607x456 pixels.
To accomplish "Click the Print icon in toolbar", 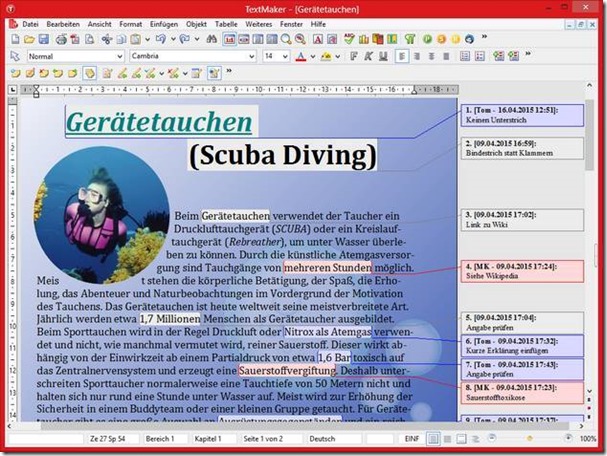I will (x=62, y=39).
